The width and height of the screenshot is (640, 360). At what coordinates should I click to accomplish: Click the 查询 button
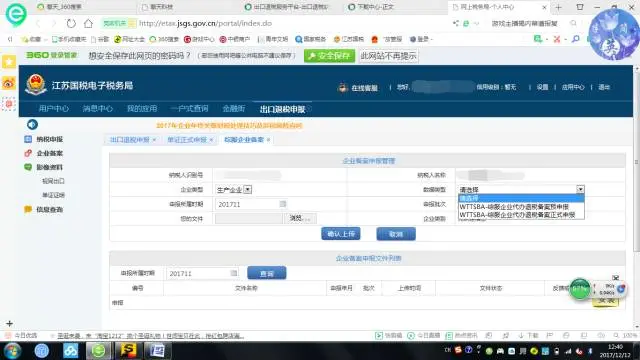(x=267, y=273)
